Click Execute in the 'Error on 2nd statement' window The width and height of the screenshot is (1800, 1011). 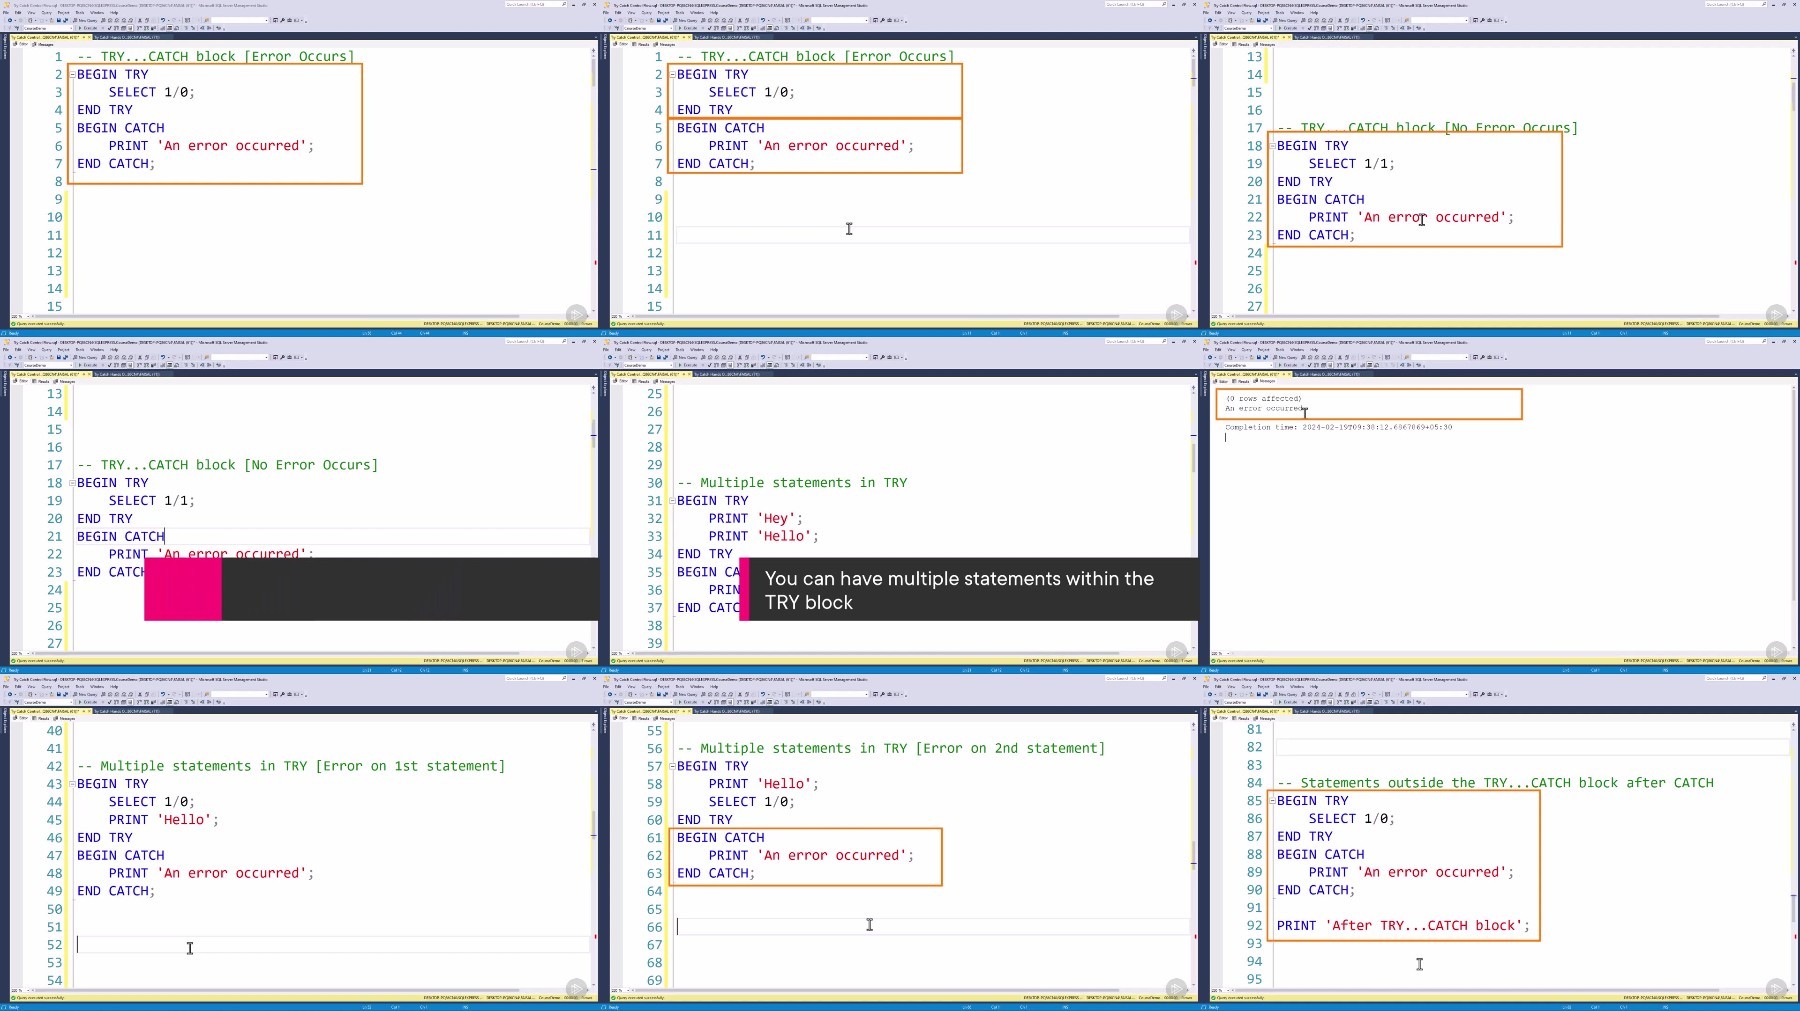[688, 702]
